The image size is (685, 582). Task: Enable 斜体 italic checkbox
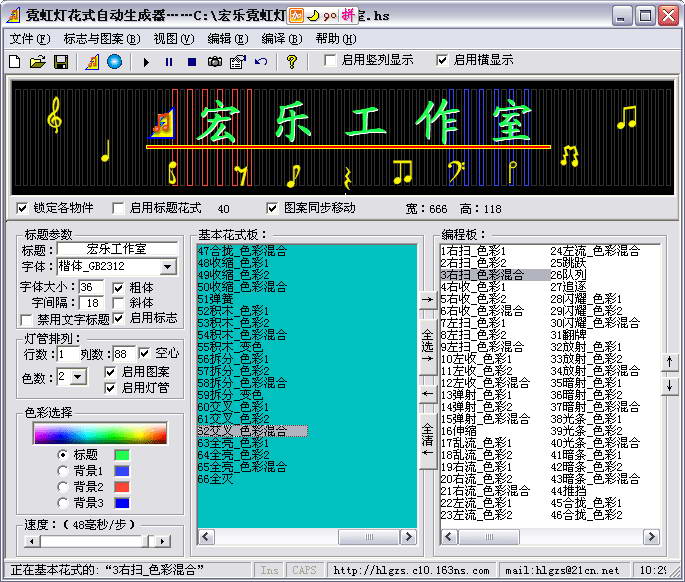pos(118,303)
